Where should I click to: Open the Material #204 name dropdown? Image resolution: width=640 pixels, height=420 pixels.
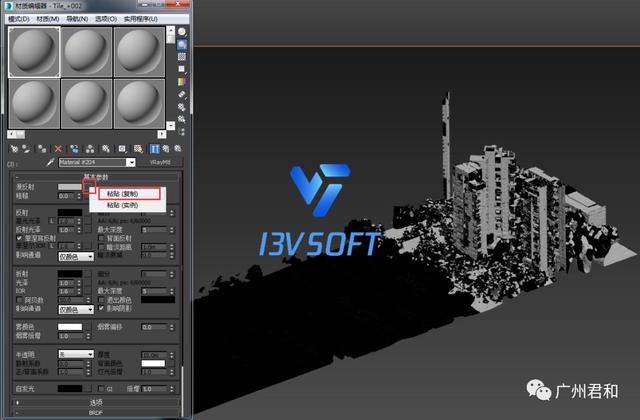tap(131, 162)
